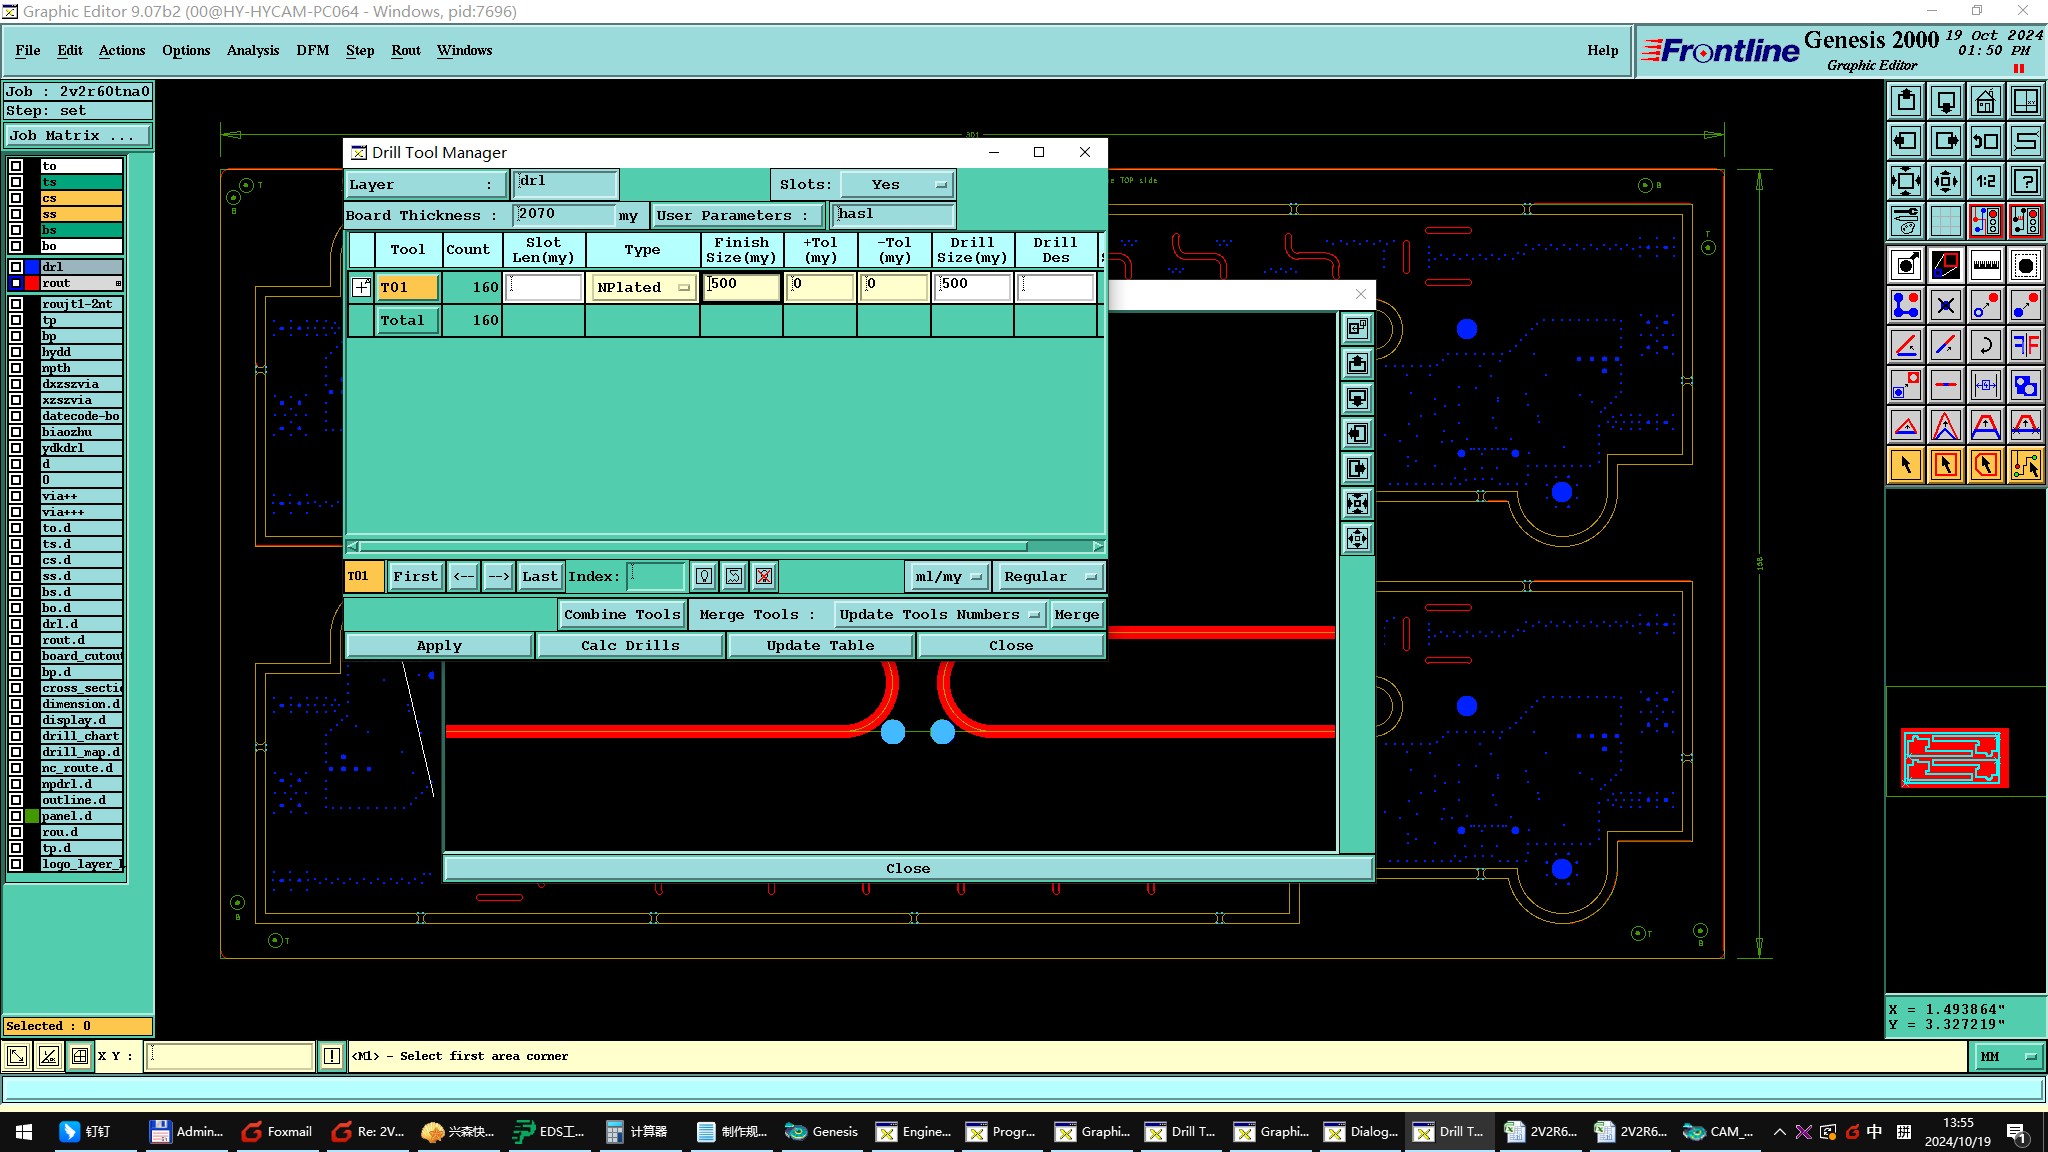Click the red X delete tool icon
Screen dimensions: 2048x1152
click(764, 576)
